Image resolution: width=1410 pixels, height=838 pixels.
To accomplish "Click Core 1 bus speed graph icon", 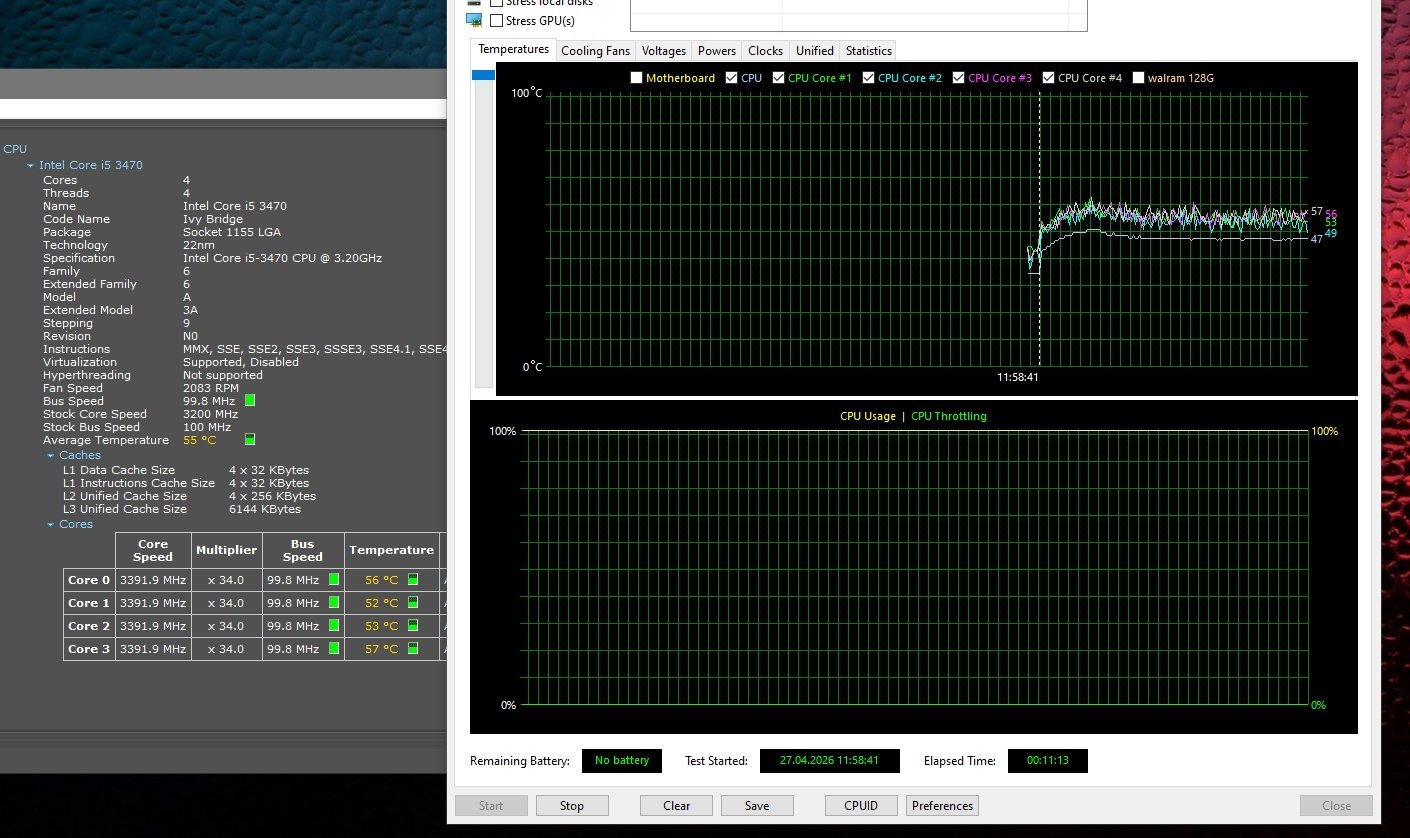I will [334, 603].
